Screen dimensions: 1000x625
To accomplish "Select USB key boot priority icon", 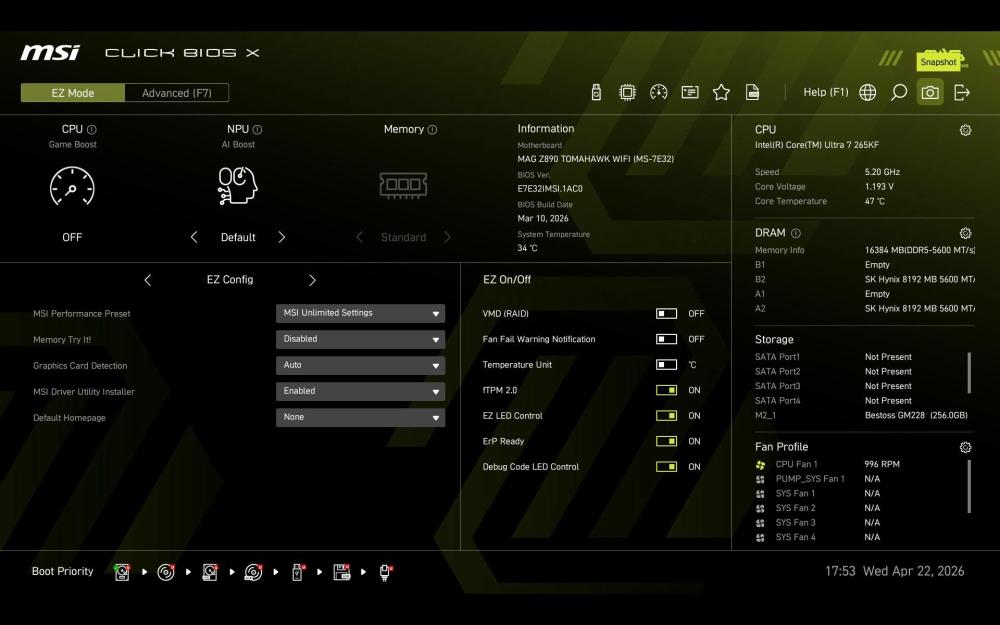I will tap(298, 572).
